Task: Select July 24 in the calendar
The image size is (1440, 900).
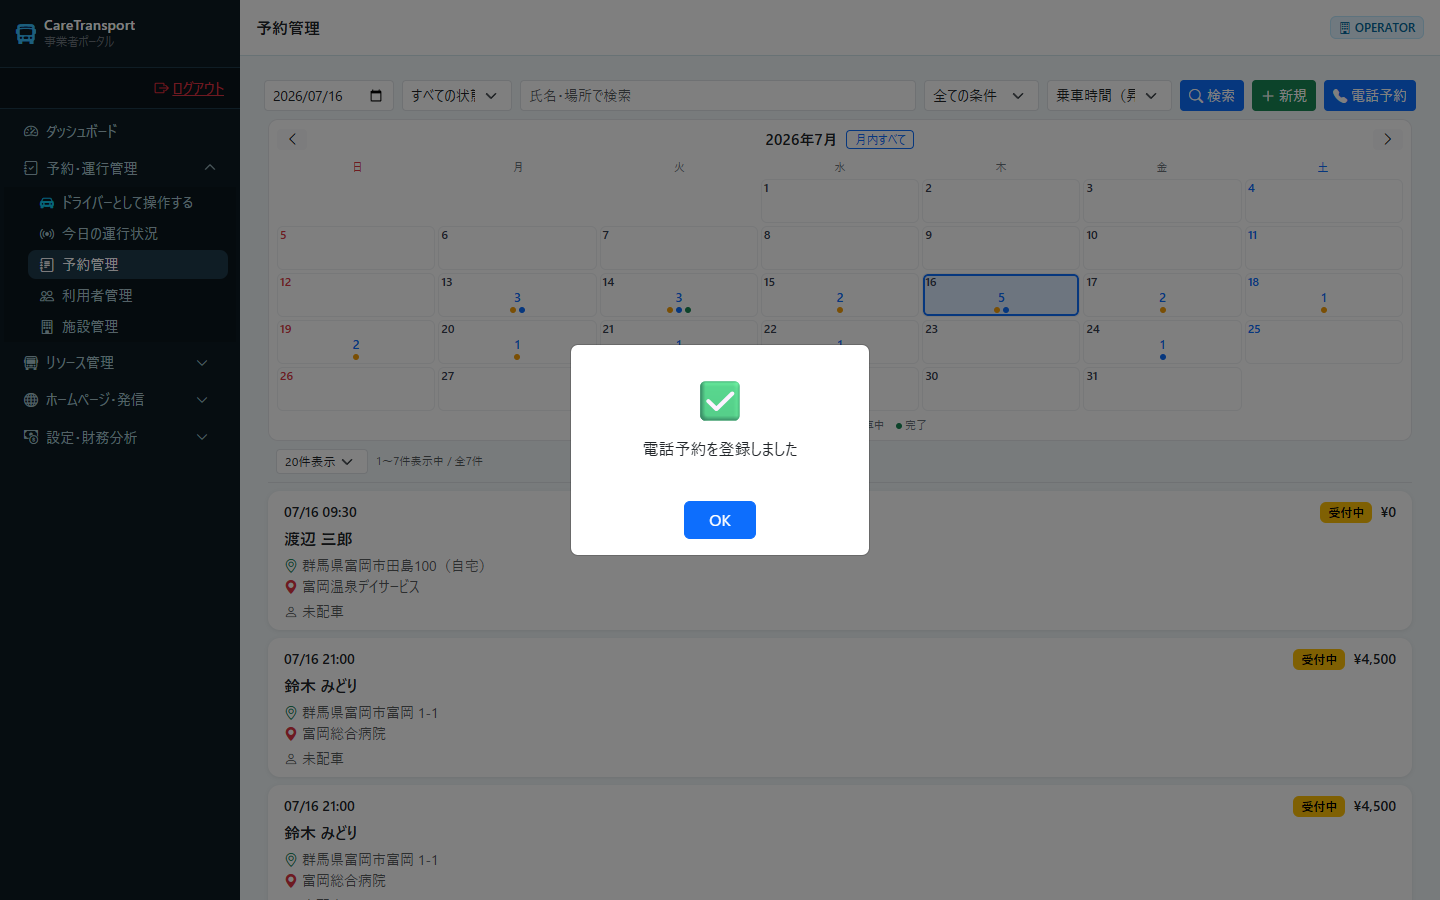Action: pyautogui.click(x=1162, y=342)
